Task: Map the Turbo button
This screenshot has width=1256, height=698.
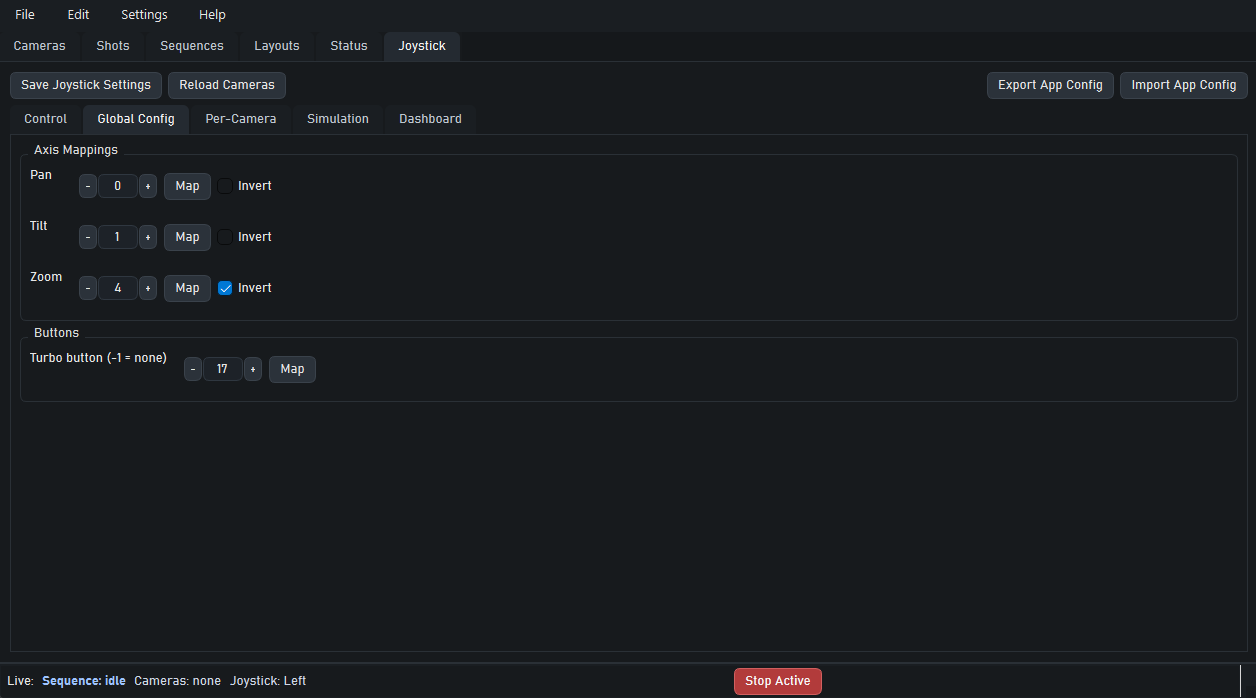Action: tap(292, 369)
